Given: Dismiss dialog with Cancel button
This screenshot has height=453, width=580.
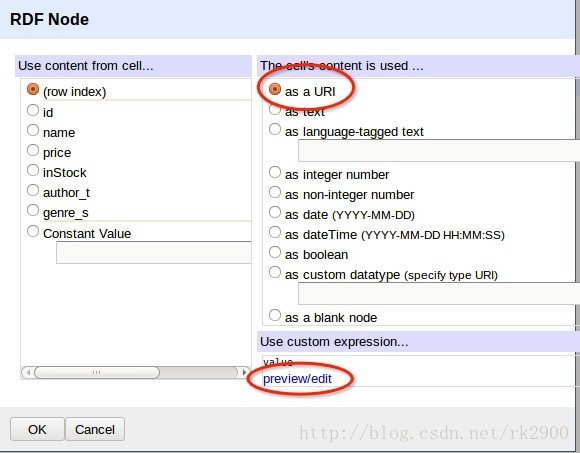Looking at the screenshot, I should [95, 429].
